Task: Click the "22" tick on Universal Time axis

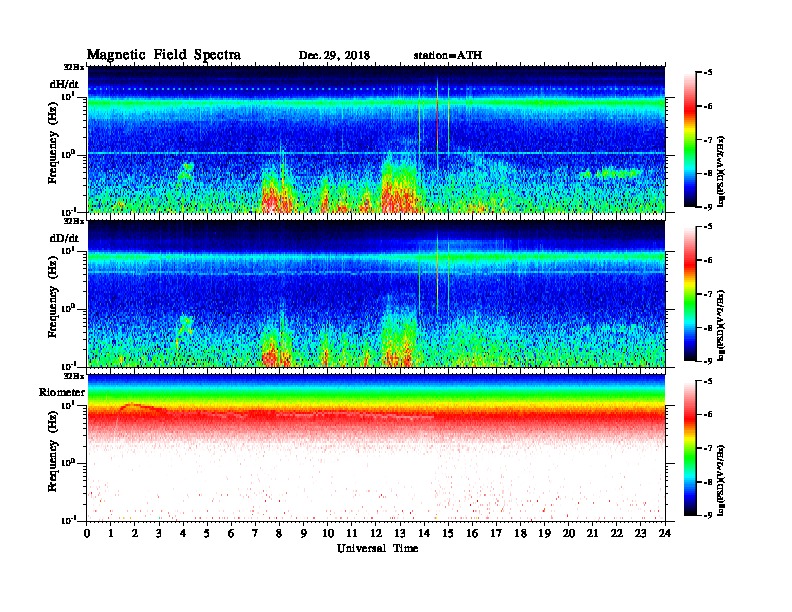Action: (617, 534)
